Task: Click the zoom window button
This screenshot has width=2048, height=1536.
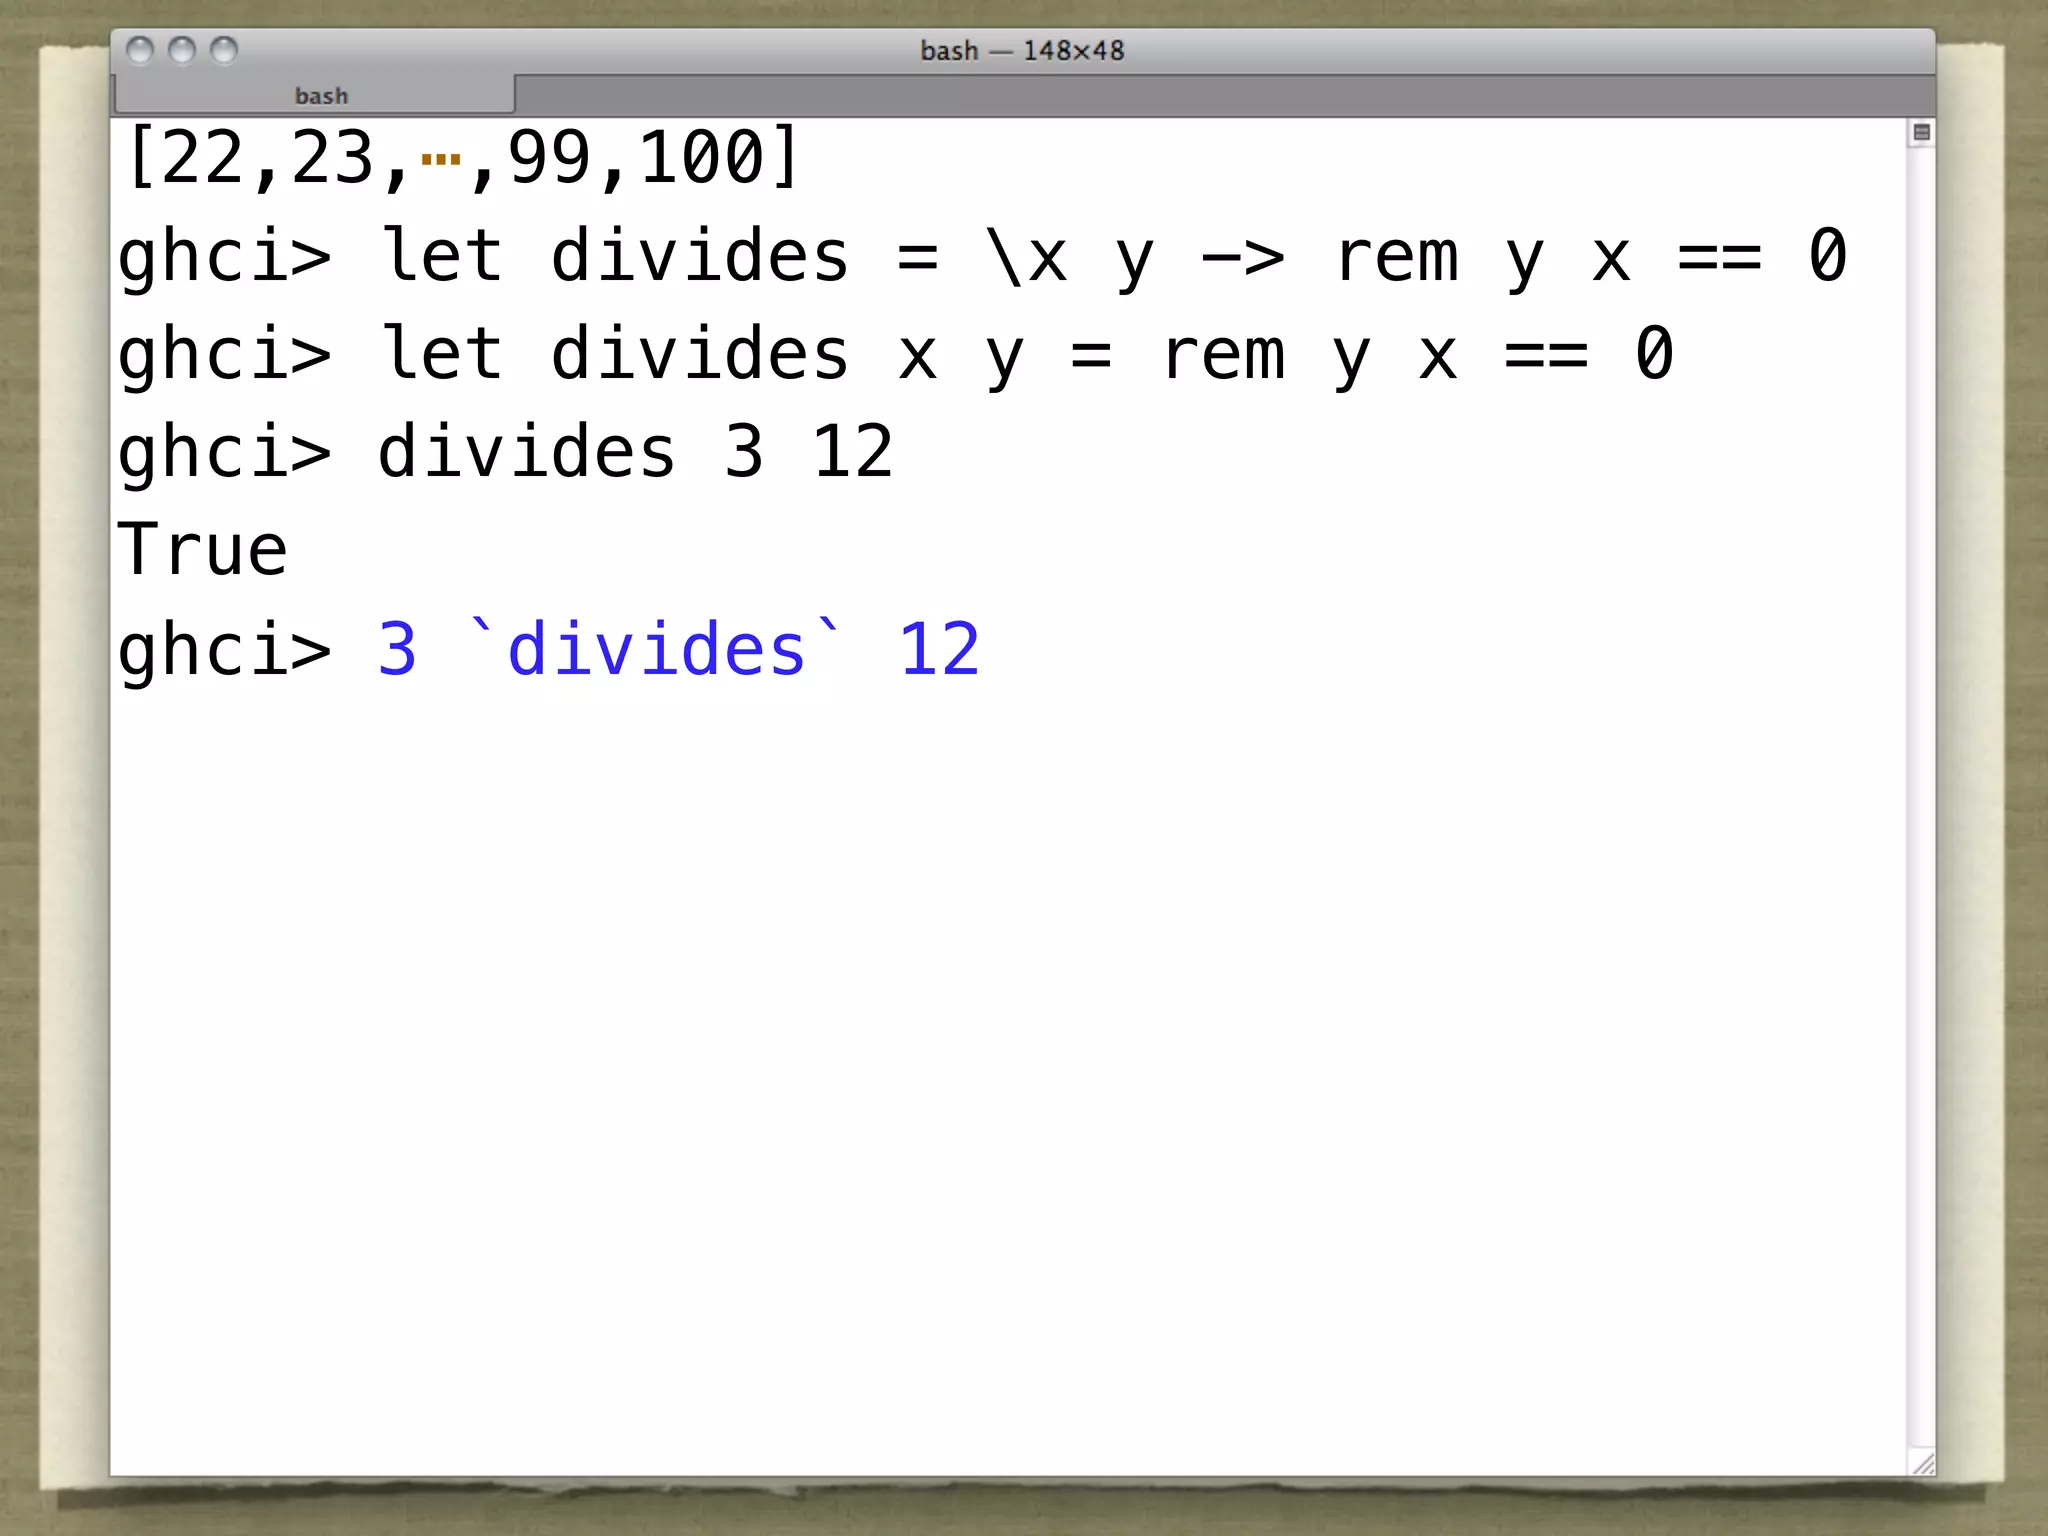Action: point(224,50)
